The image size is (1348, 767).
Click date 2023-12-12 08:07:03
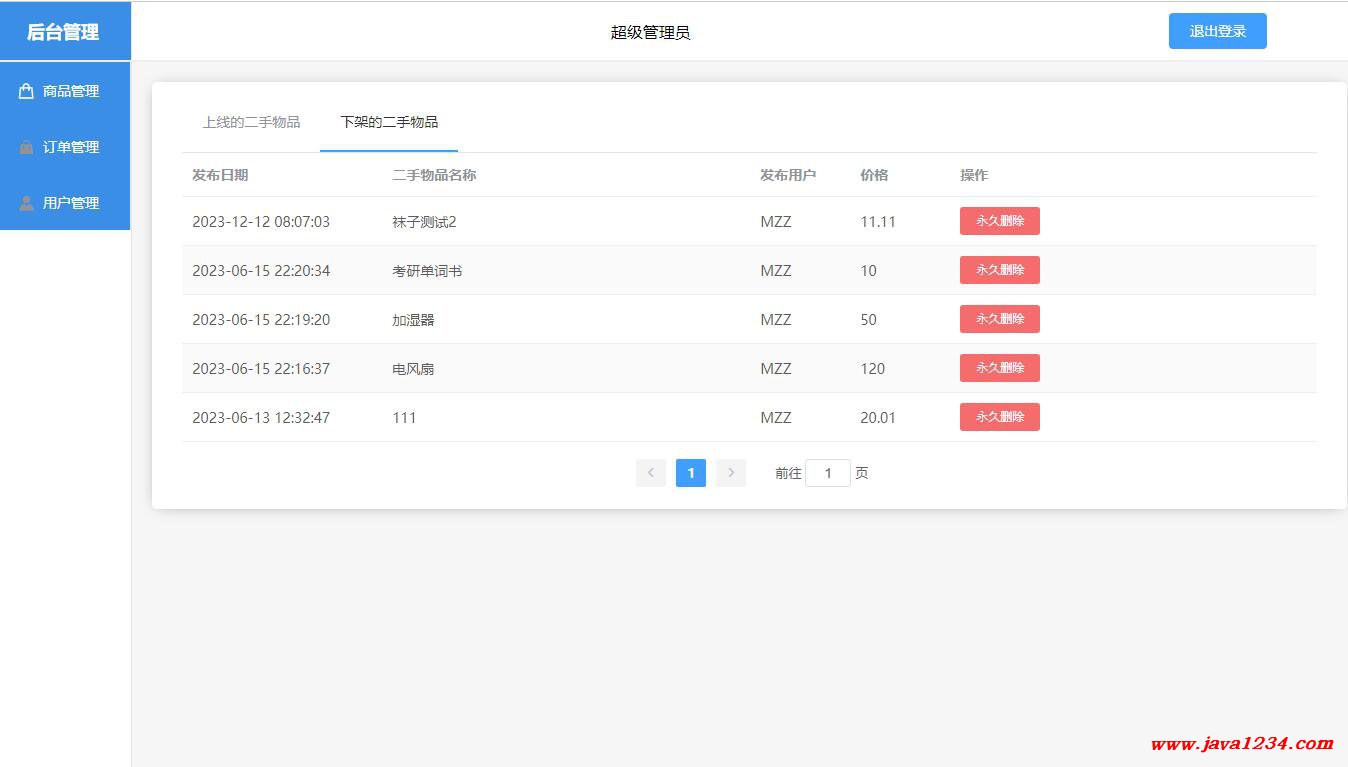(261, 222)
